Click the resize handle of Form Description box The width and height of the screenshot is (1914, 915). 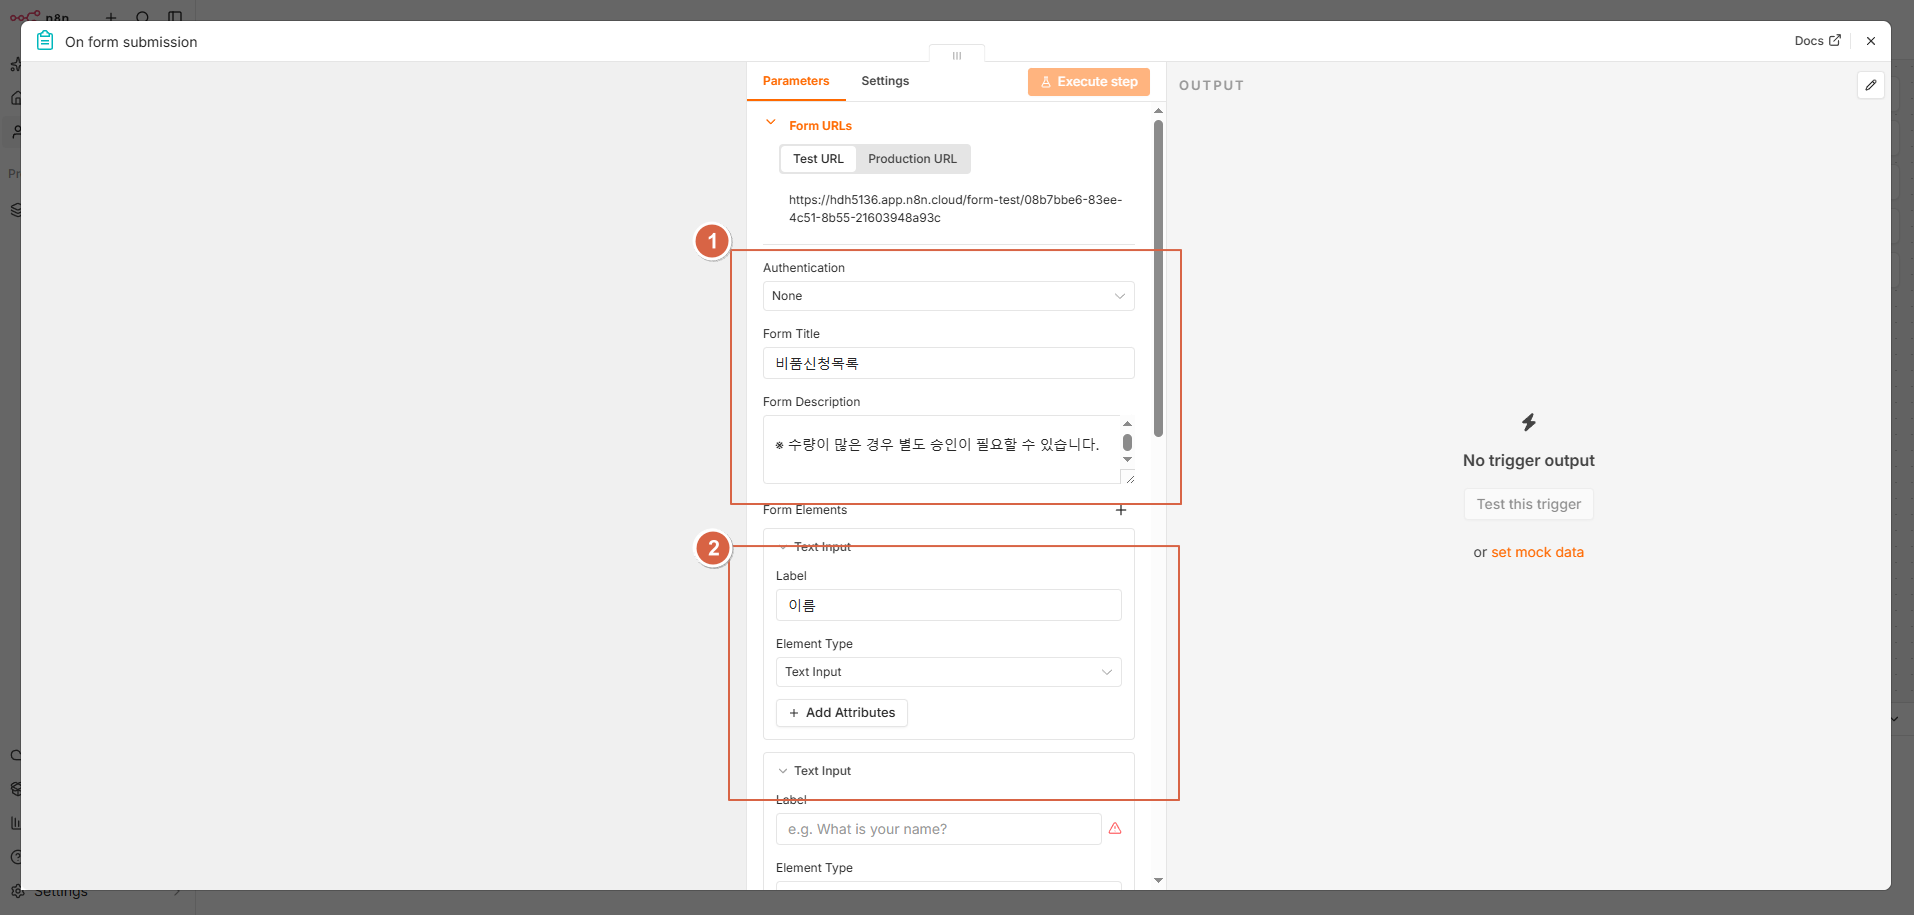pos(1129,478)
